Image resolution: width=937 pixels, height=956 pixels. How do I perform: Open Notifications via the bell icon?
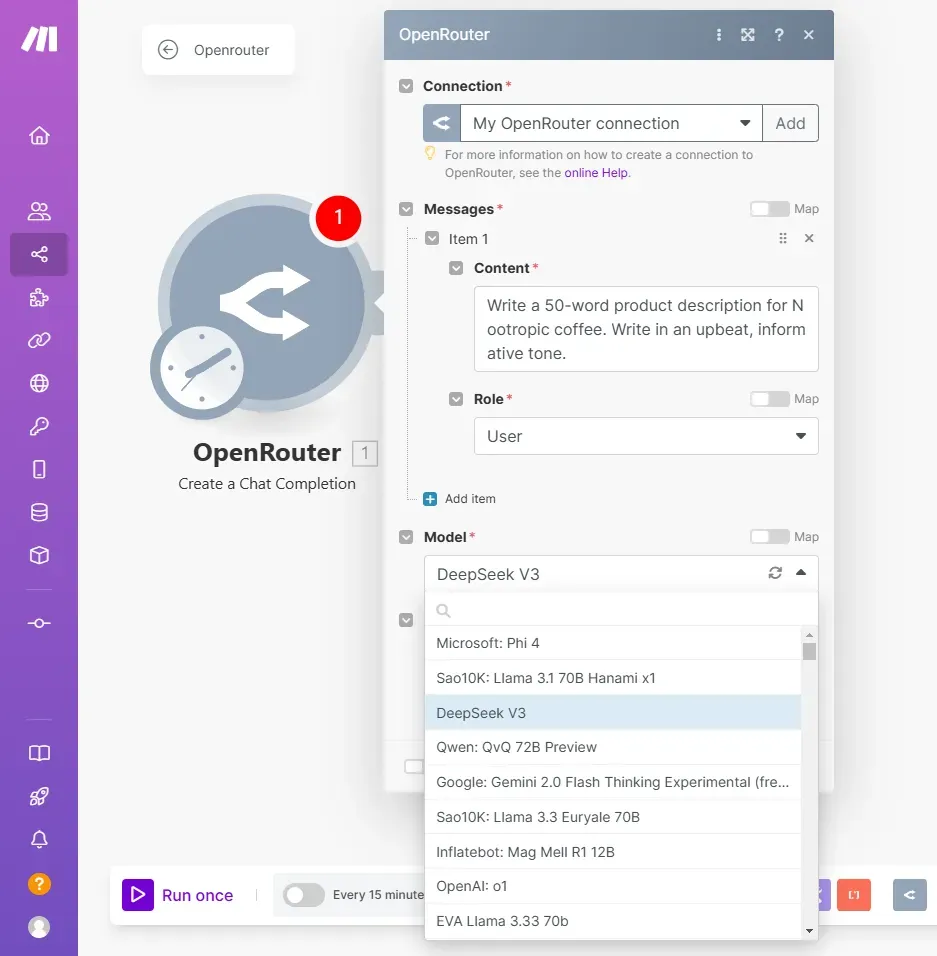pos(39,840)
